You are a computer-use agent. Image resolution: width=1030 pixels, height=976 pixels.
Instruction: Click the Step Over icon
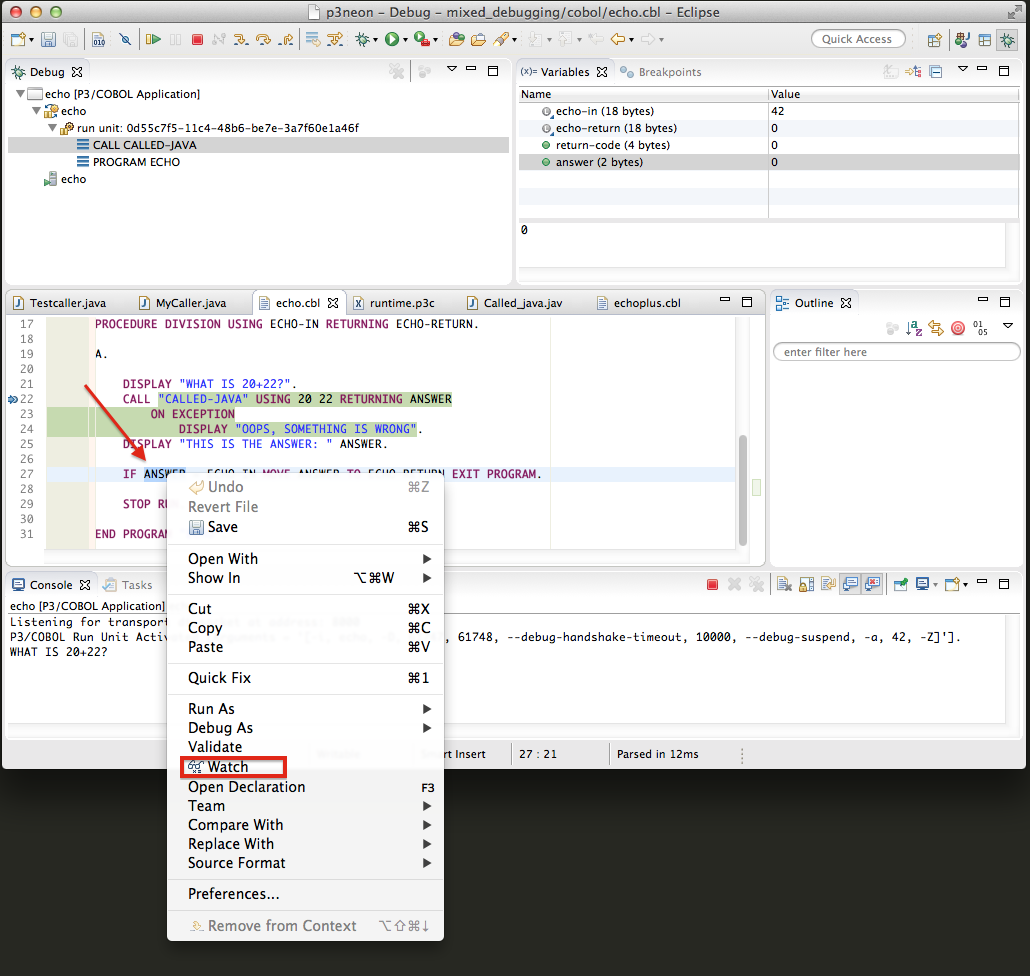pos(263,39)
